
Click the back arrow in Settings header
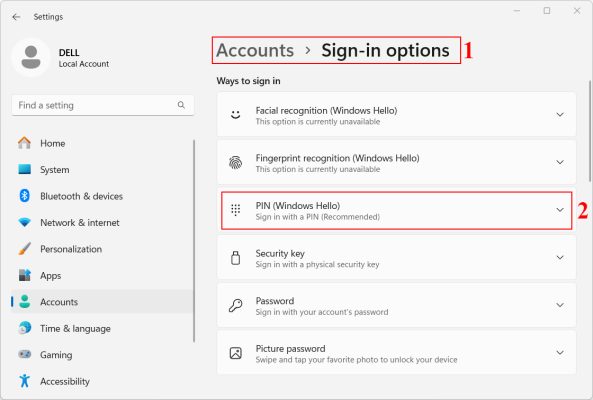tap(16, 17)
